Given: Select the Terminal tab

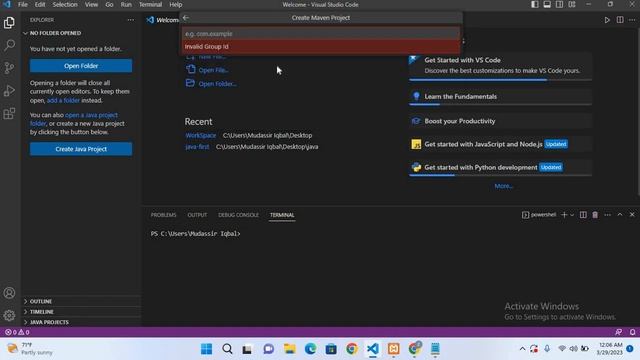Looking at the screenshot, I should pos(282,215).
